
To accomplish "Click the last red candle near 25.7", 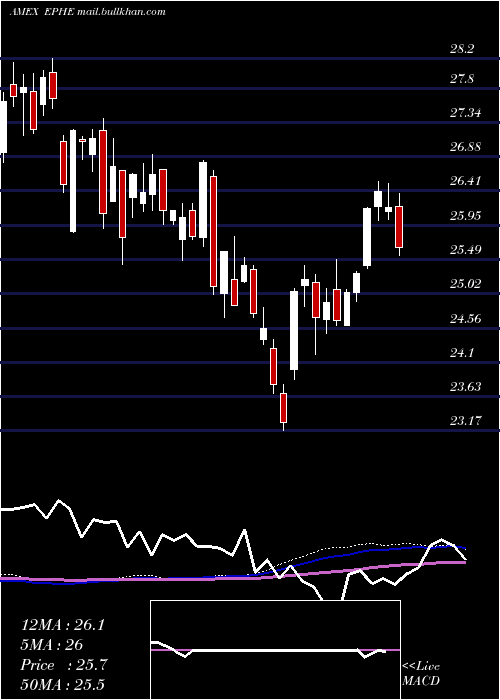I will (x=399, y=225).
